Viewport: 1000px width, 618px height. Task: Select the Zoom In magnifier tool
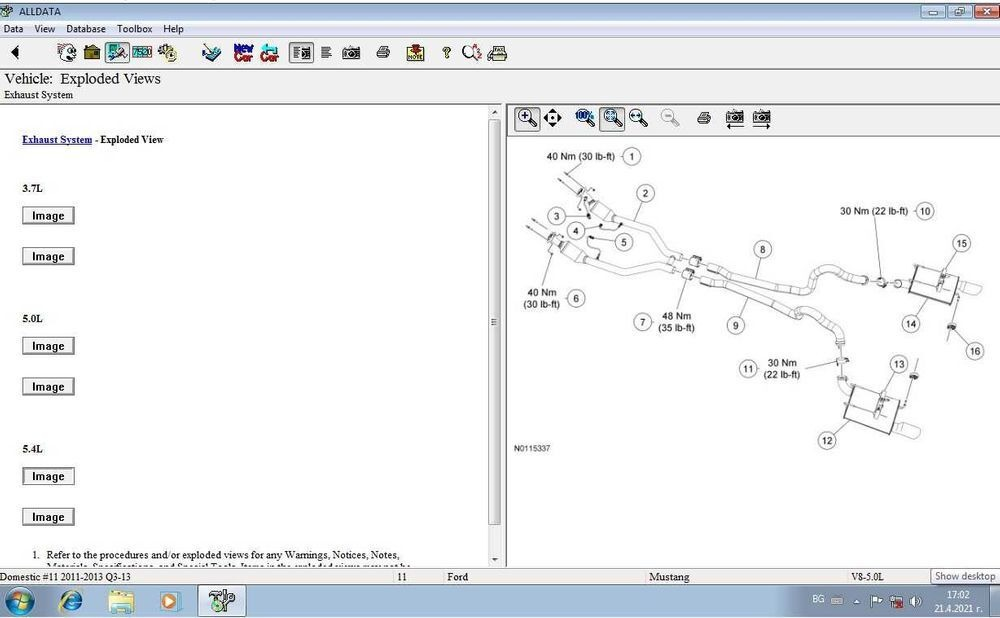527,118
